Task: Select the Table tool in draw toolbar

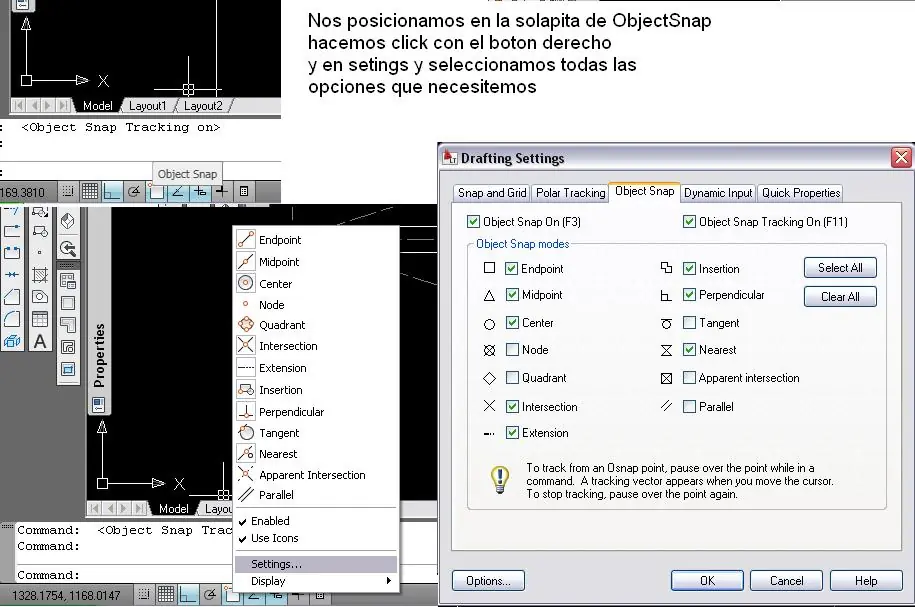Action: [x=40, y=319]
